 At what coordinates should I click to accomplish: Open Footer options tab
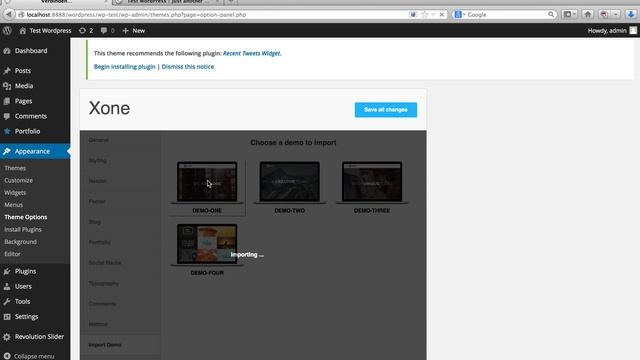[x=97, y=201]
